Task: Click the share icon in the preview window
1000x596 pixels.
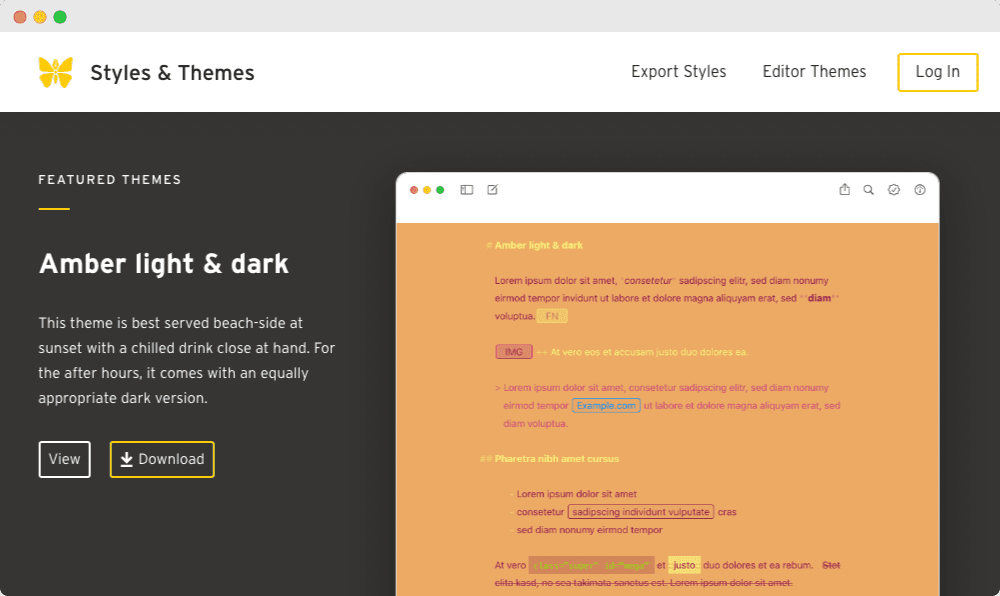Action: point(844,189)
